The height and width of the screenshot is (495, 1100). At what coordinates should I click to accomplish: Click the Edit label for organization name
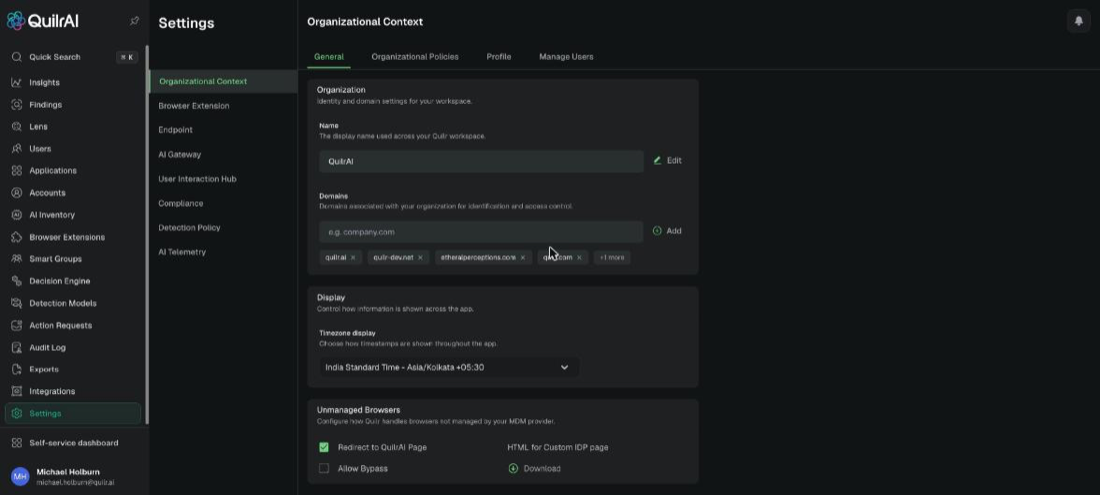coord(674,161)
